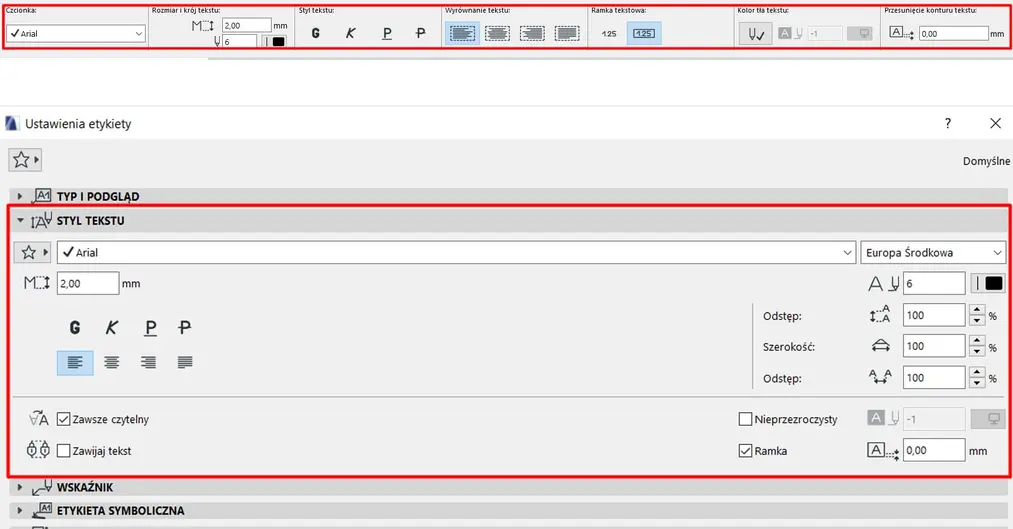This screenshot has height=529, width=1013.
Task: Select left text alignment in top info box
Action: (463, 33)
